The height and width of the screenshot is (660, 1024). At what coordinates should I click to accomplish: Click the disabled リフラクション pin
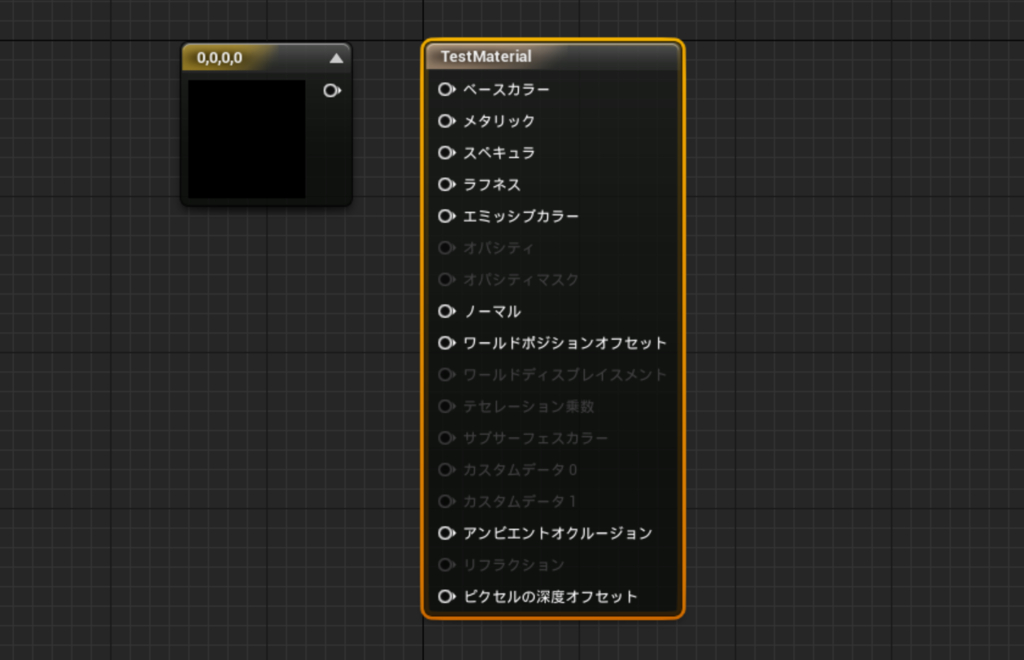447,565
